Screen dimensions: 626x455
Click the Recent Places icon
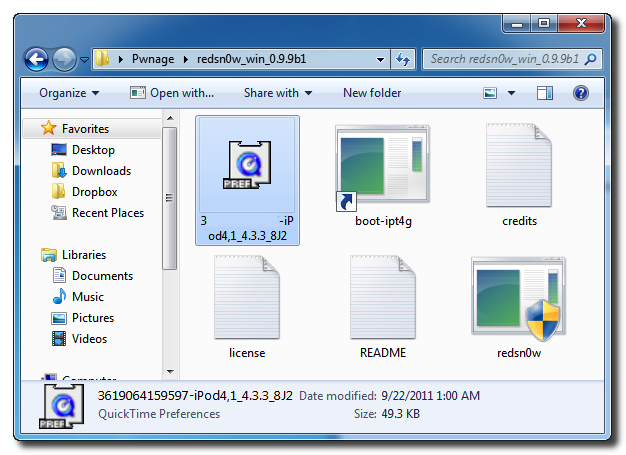59,212
